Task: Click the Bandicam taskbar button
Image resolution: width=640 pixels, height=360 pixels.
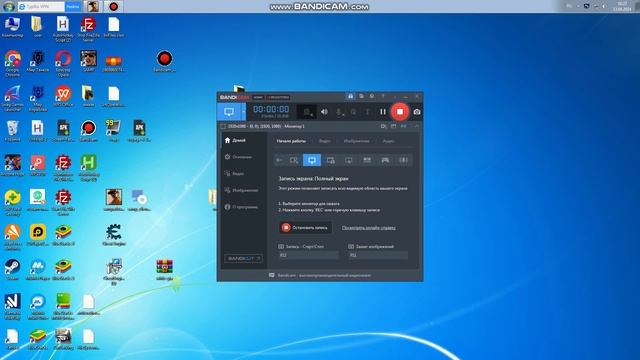Action: 113,6
